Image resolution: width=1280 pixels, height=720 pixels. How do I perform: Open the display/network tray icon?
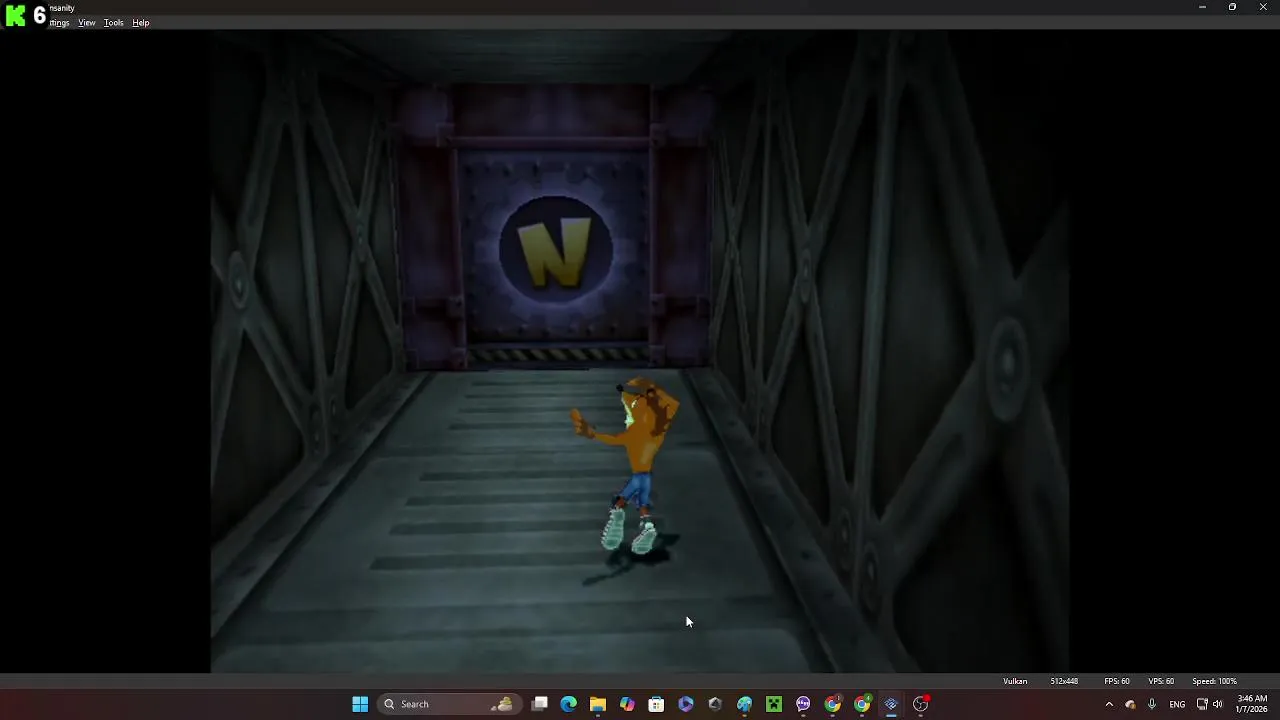[1202, 704]
